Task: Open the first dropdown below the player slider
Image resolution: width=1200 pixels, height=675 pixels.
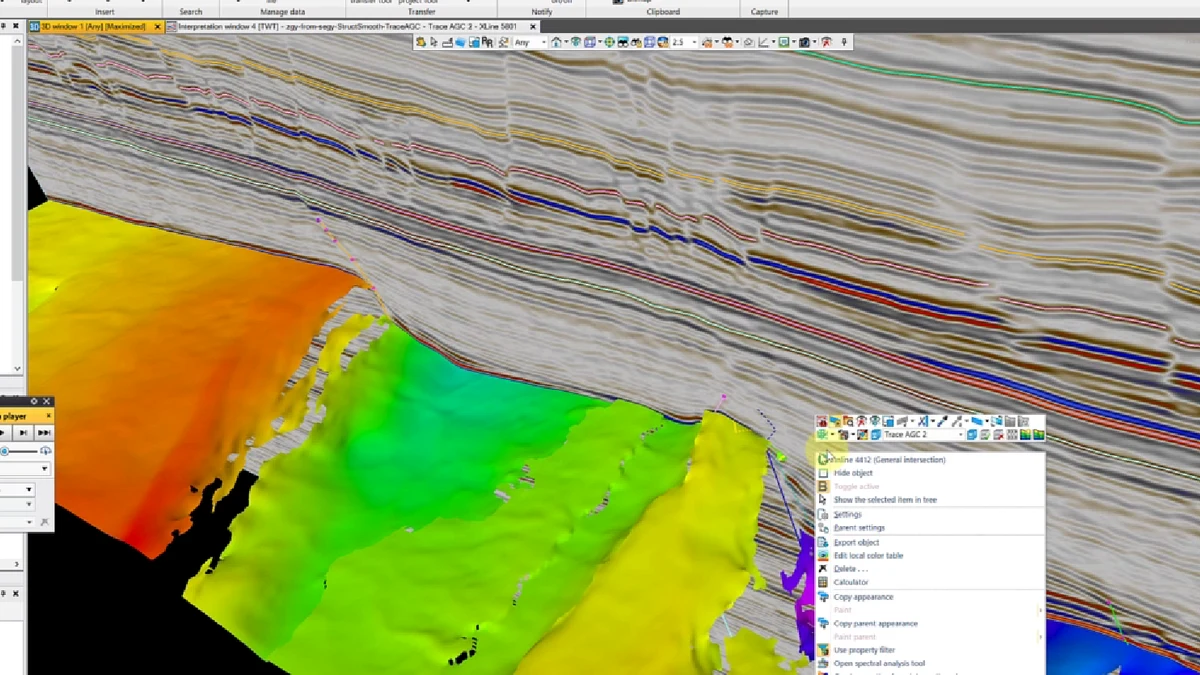Action: point(25,469)
